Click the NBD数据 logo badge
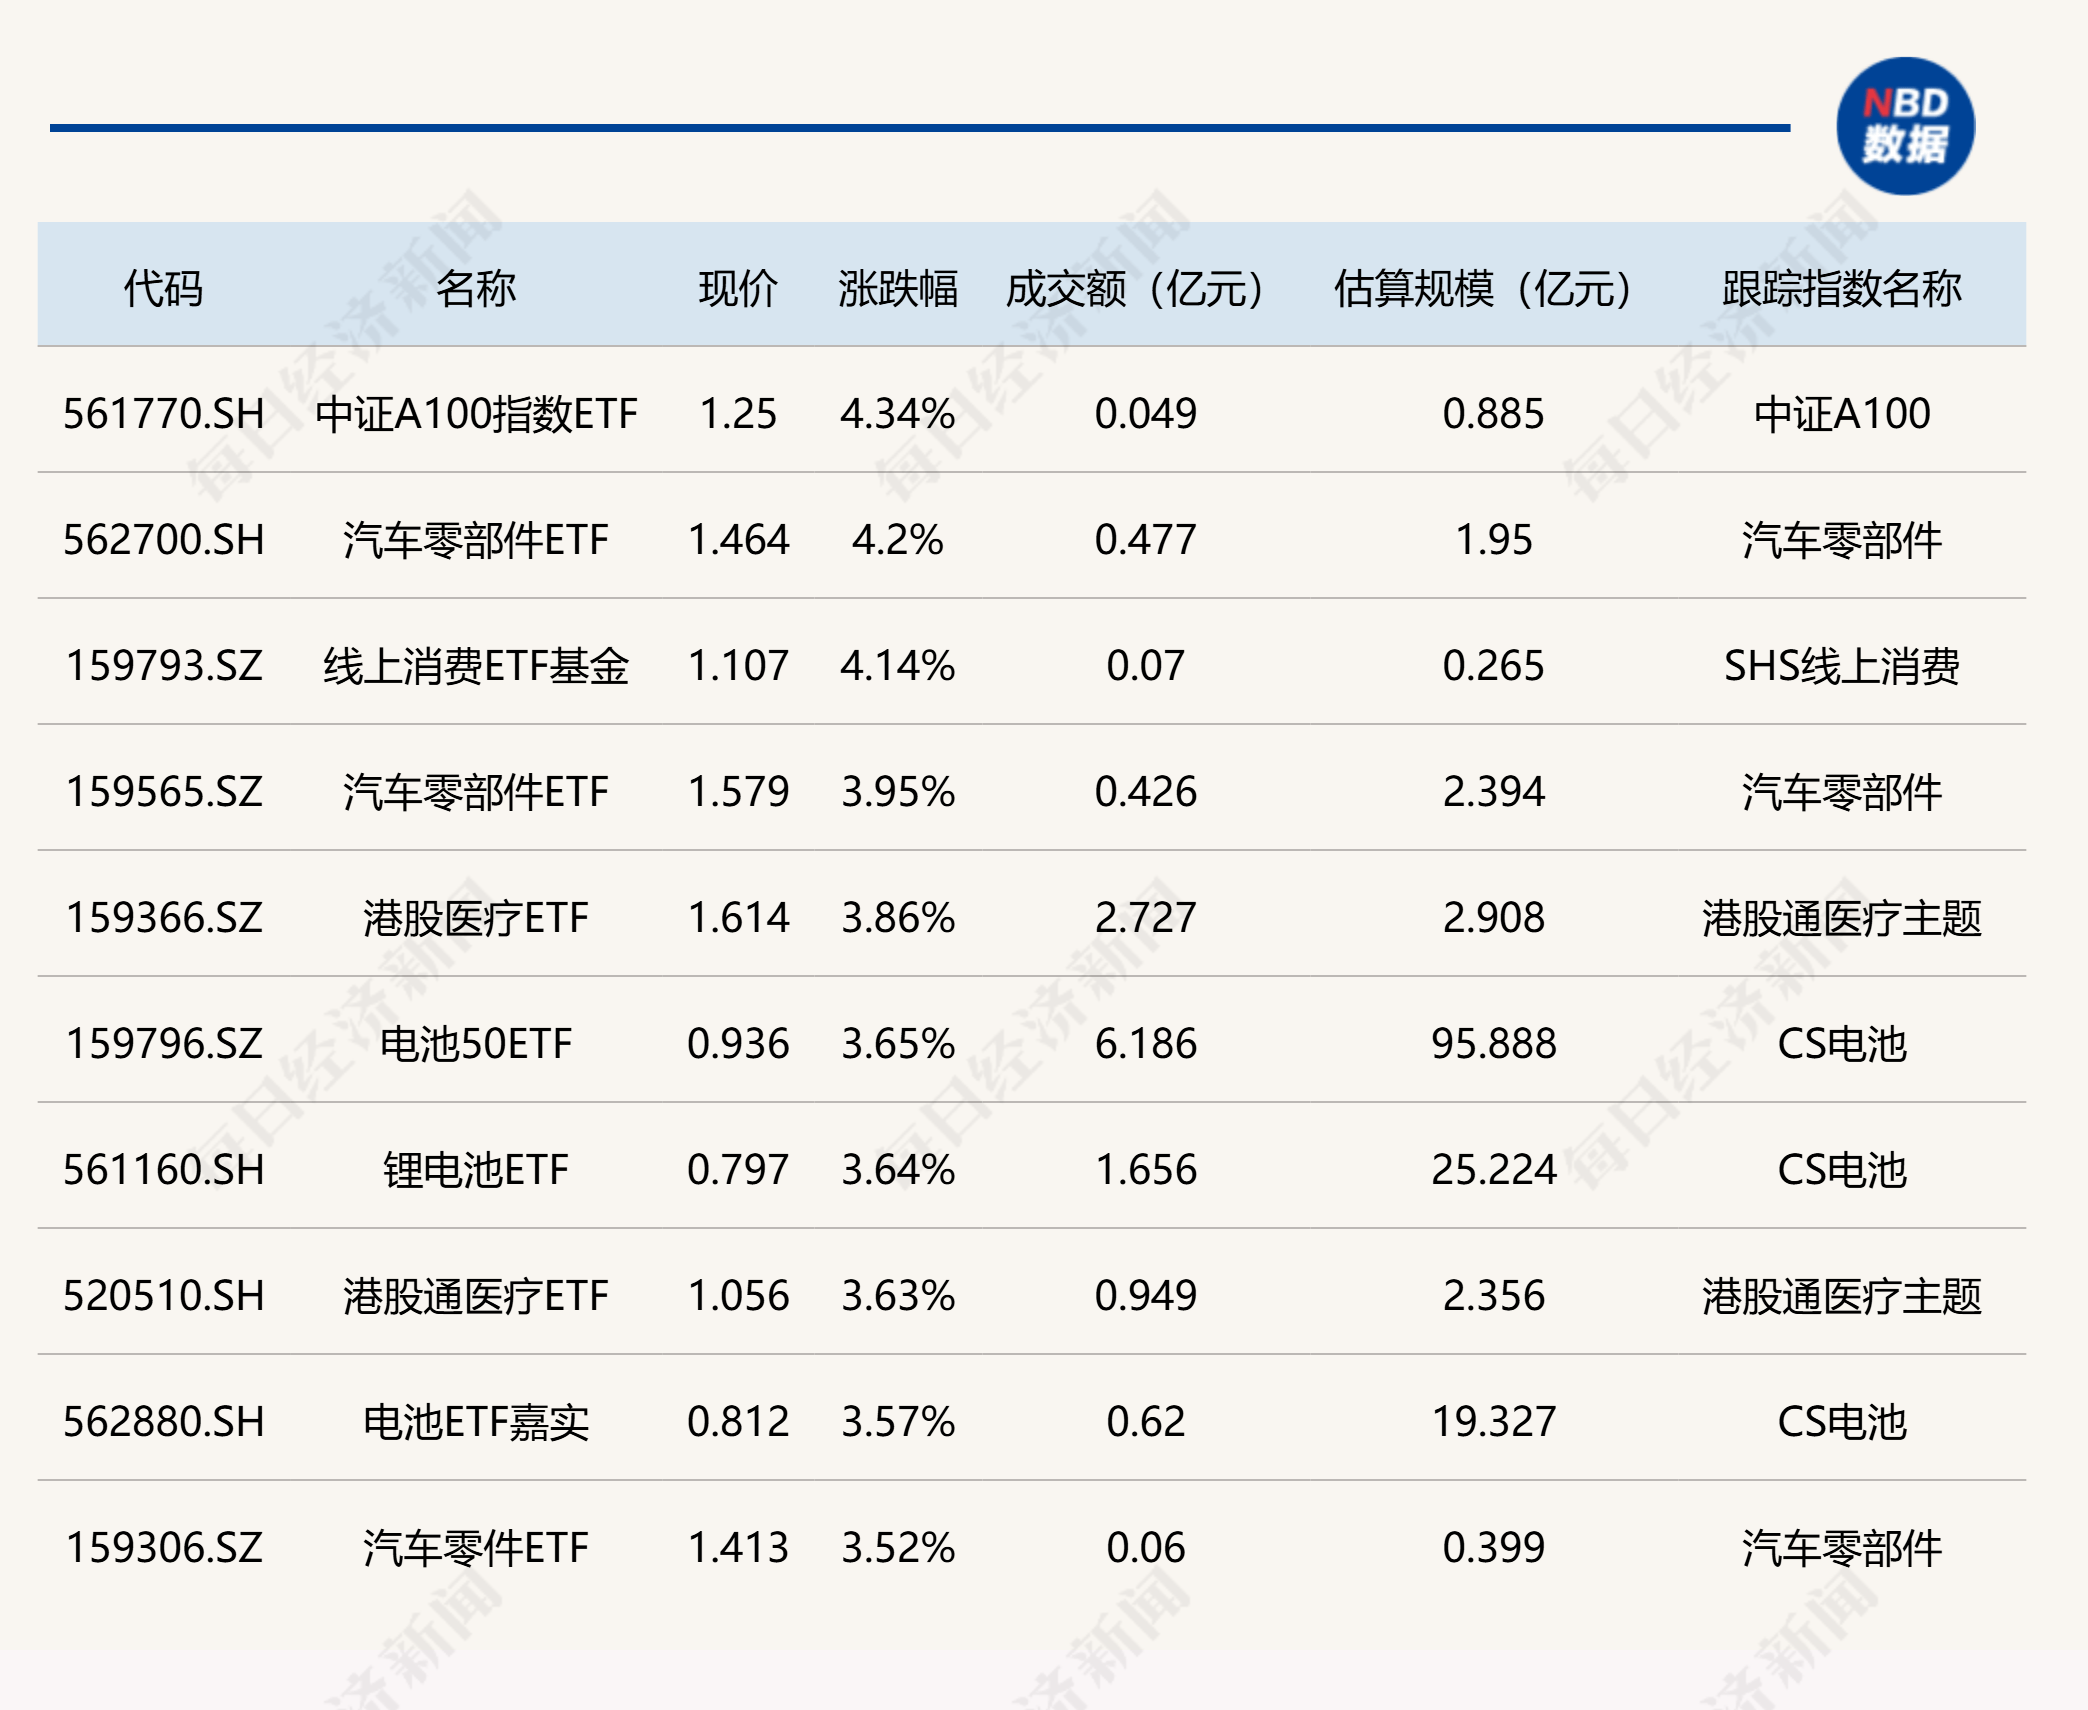 point(1905,126)
